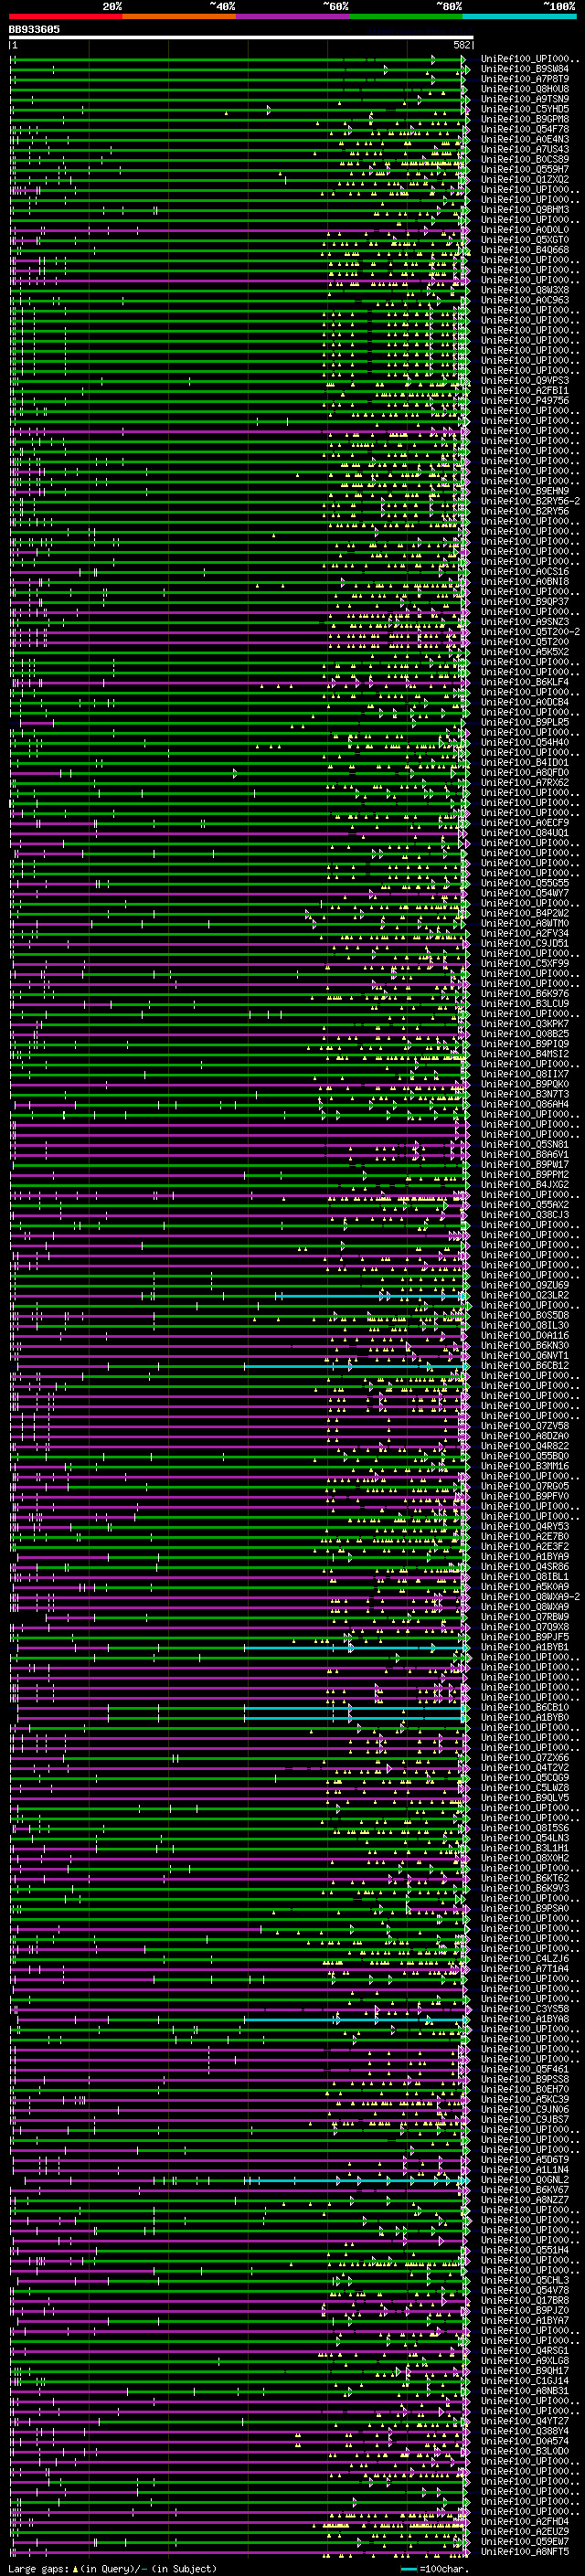
Task: Select hit label UniRef100_Q4R822
Action: pyautogui.click(x=525, y=1446)
